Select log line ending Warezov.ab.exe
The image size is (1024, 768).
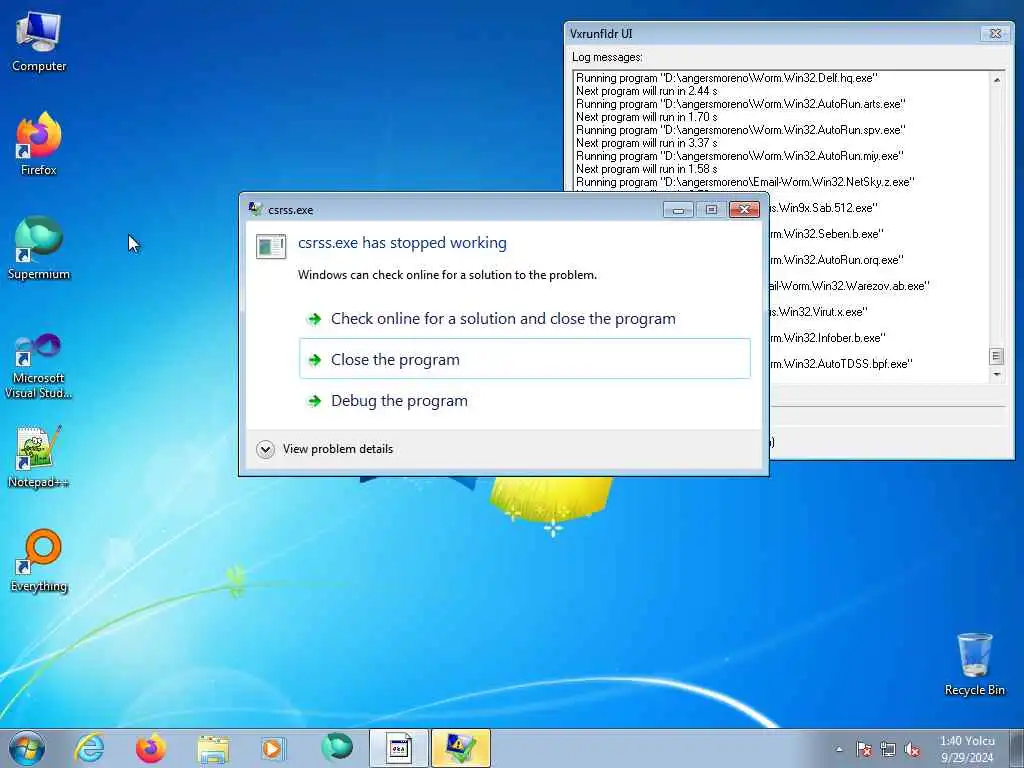[849, 286]
